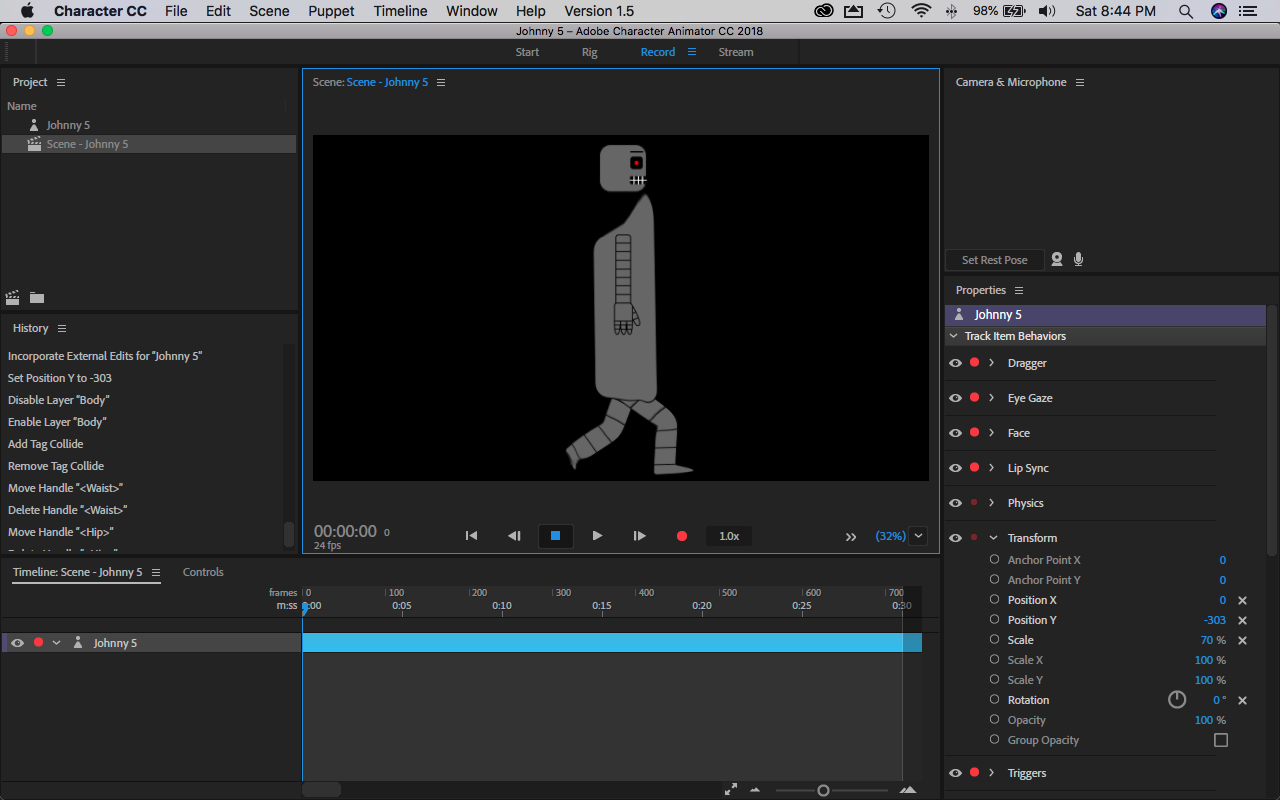Click the Stop button in scene controls
Viewport: 1280px width, 800px height.
click(x=555, y=536)
